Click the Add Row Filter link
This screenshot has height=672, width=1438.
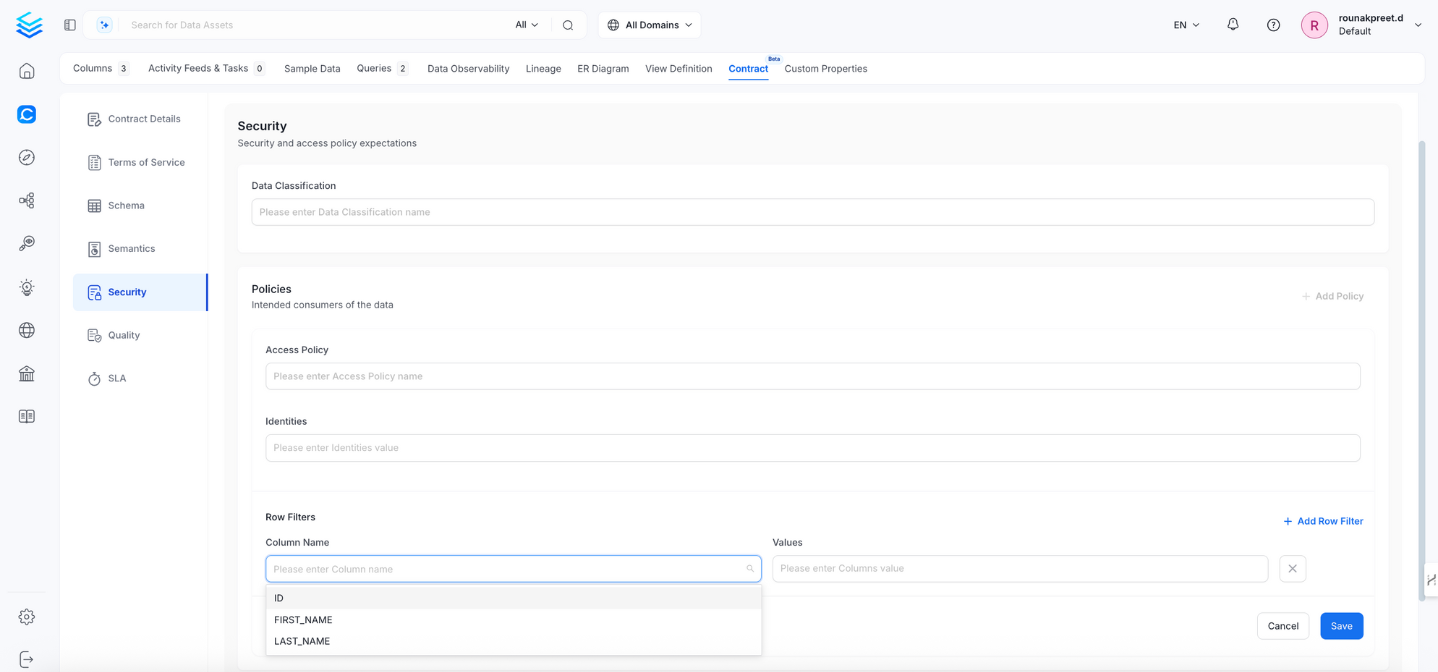coord(1323,521)
